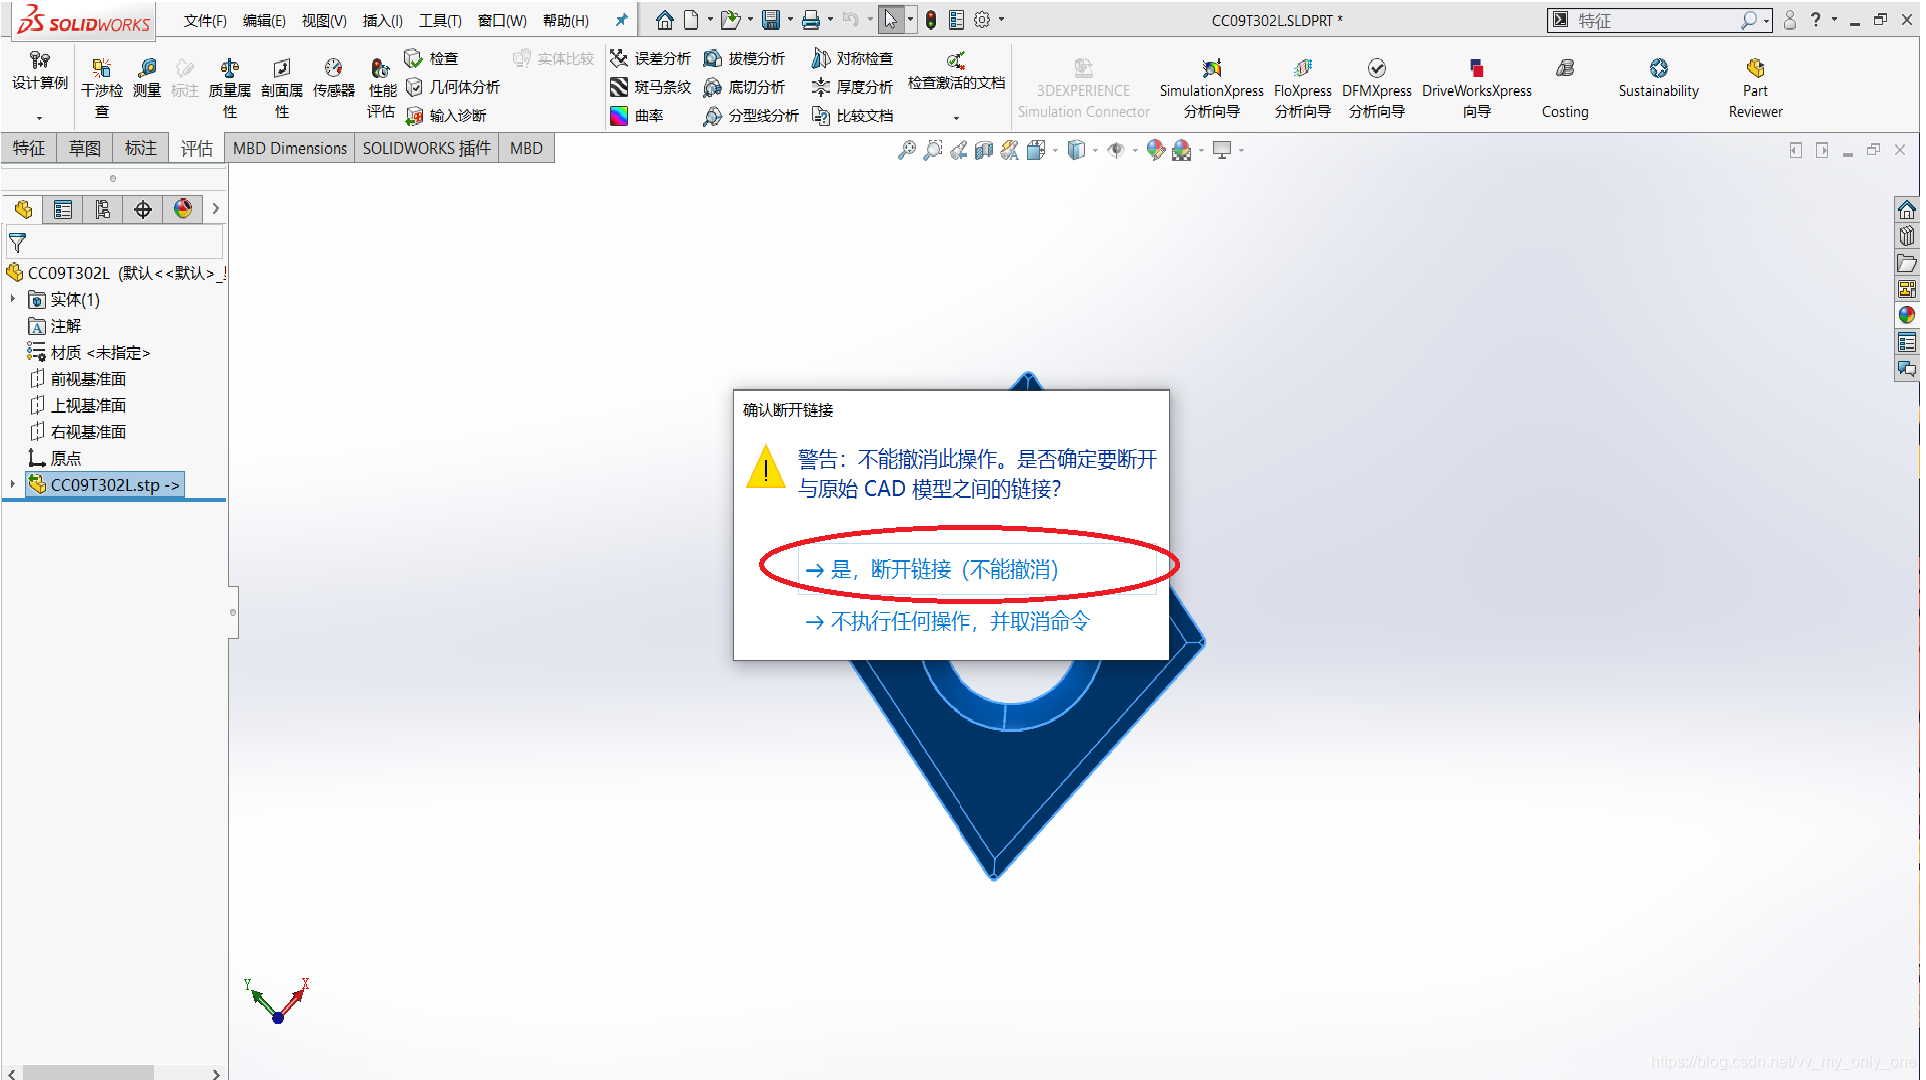Click the Import Diagnostics (输入诊断) icon
1926x1080 pixels.
415,116
